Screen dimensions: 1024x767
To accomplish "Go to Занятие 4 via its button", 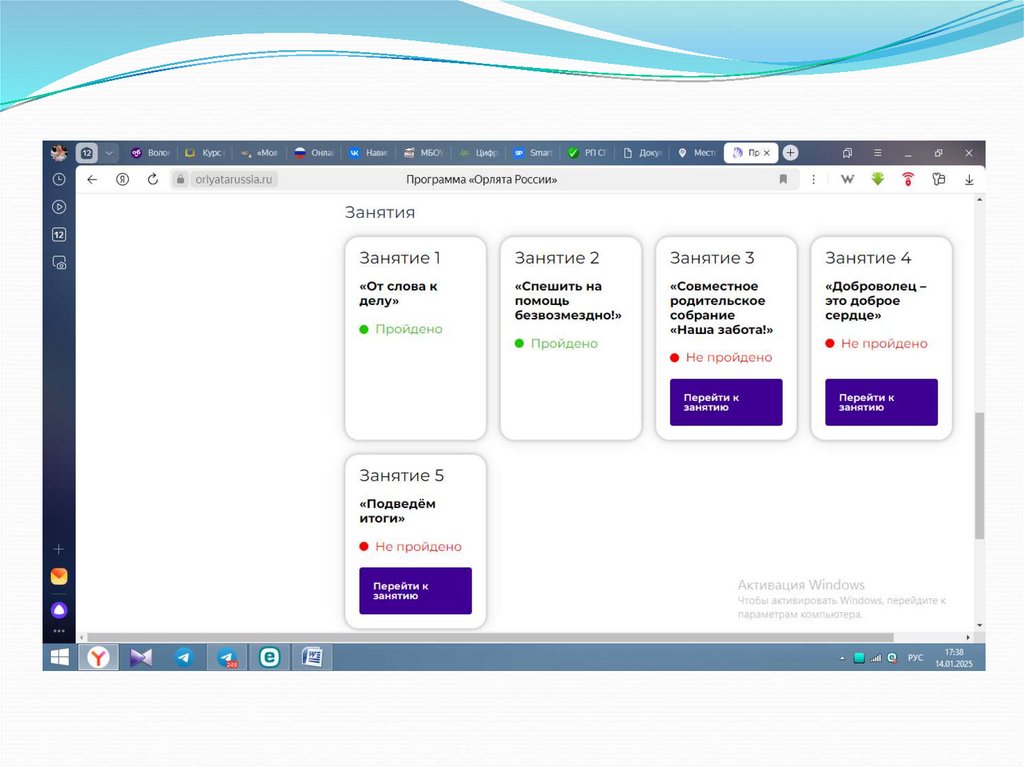I will [881, 402].
